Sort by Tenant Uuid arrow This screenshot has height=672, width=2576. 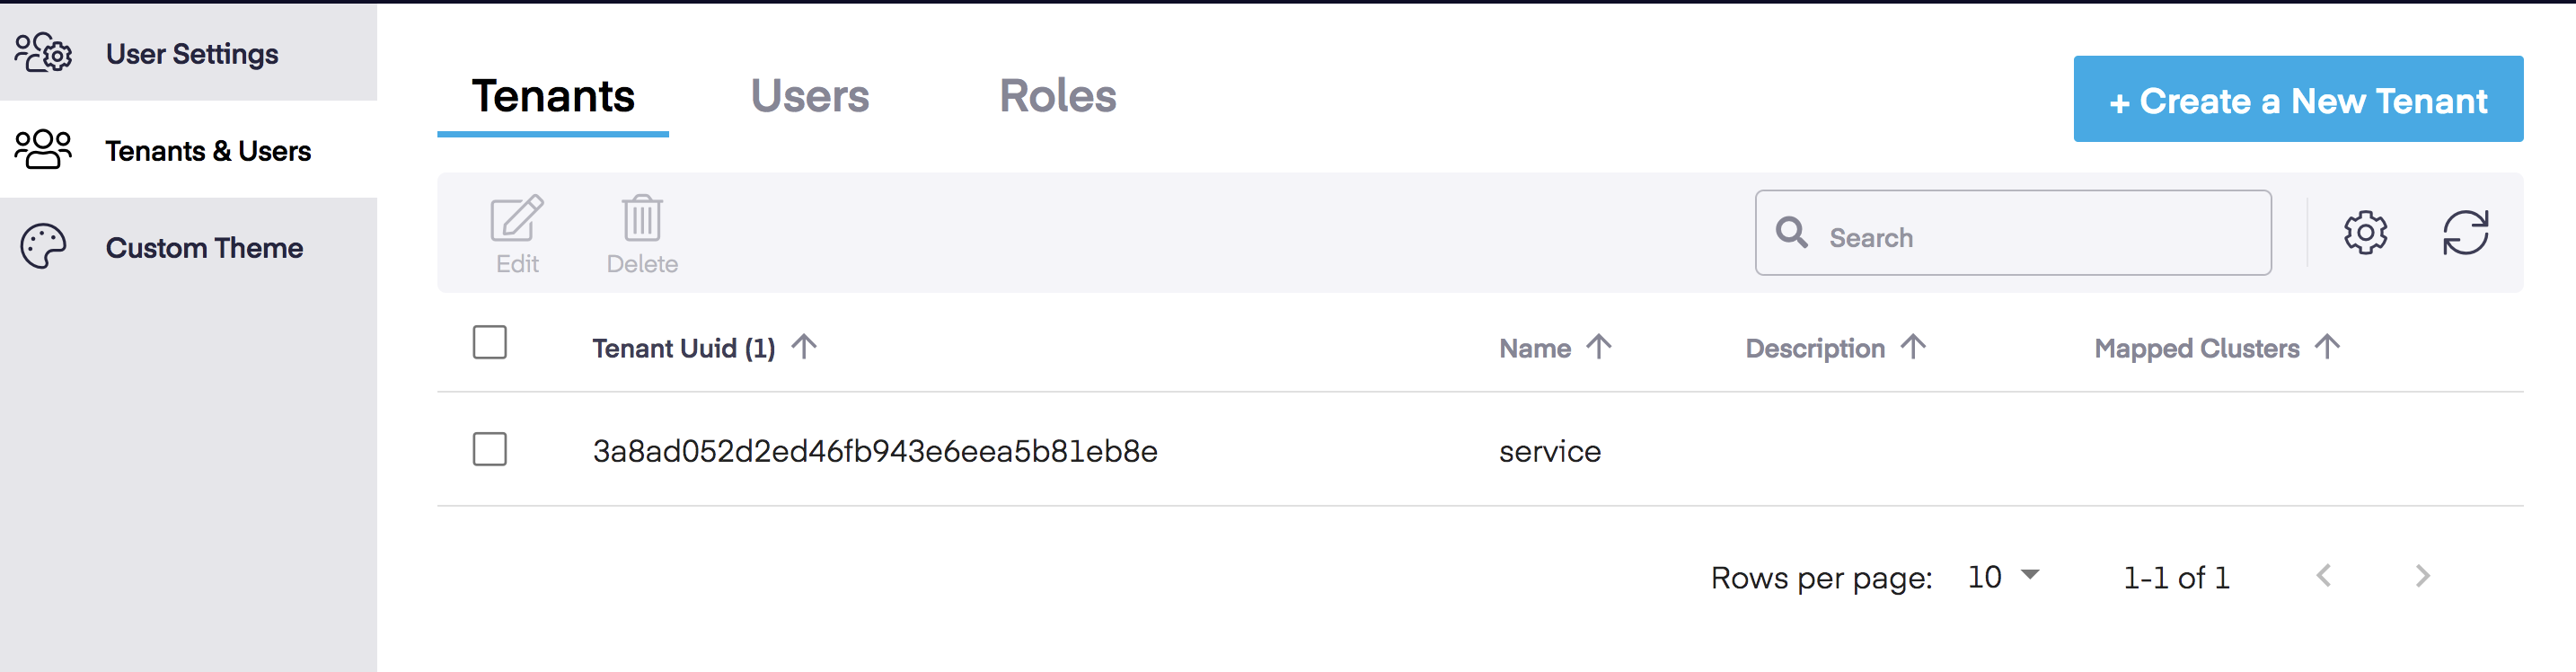pyautogui.click(x=804, y=346)
